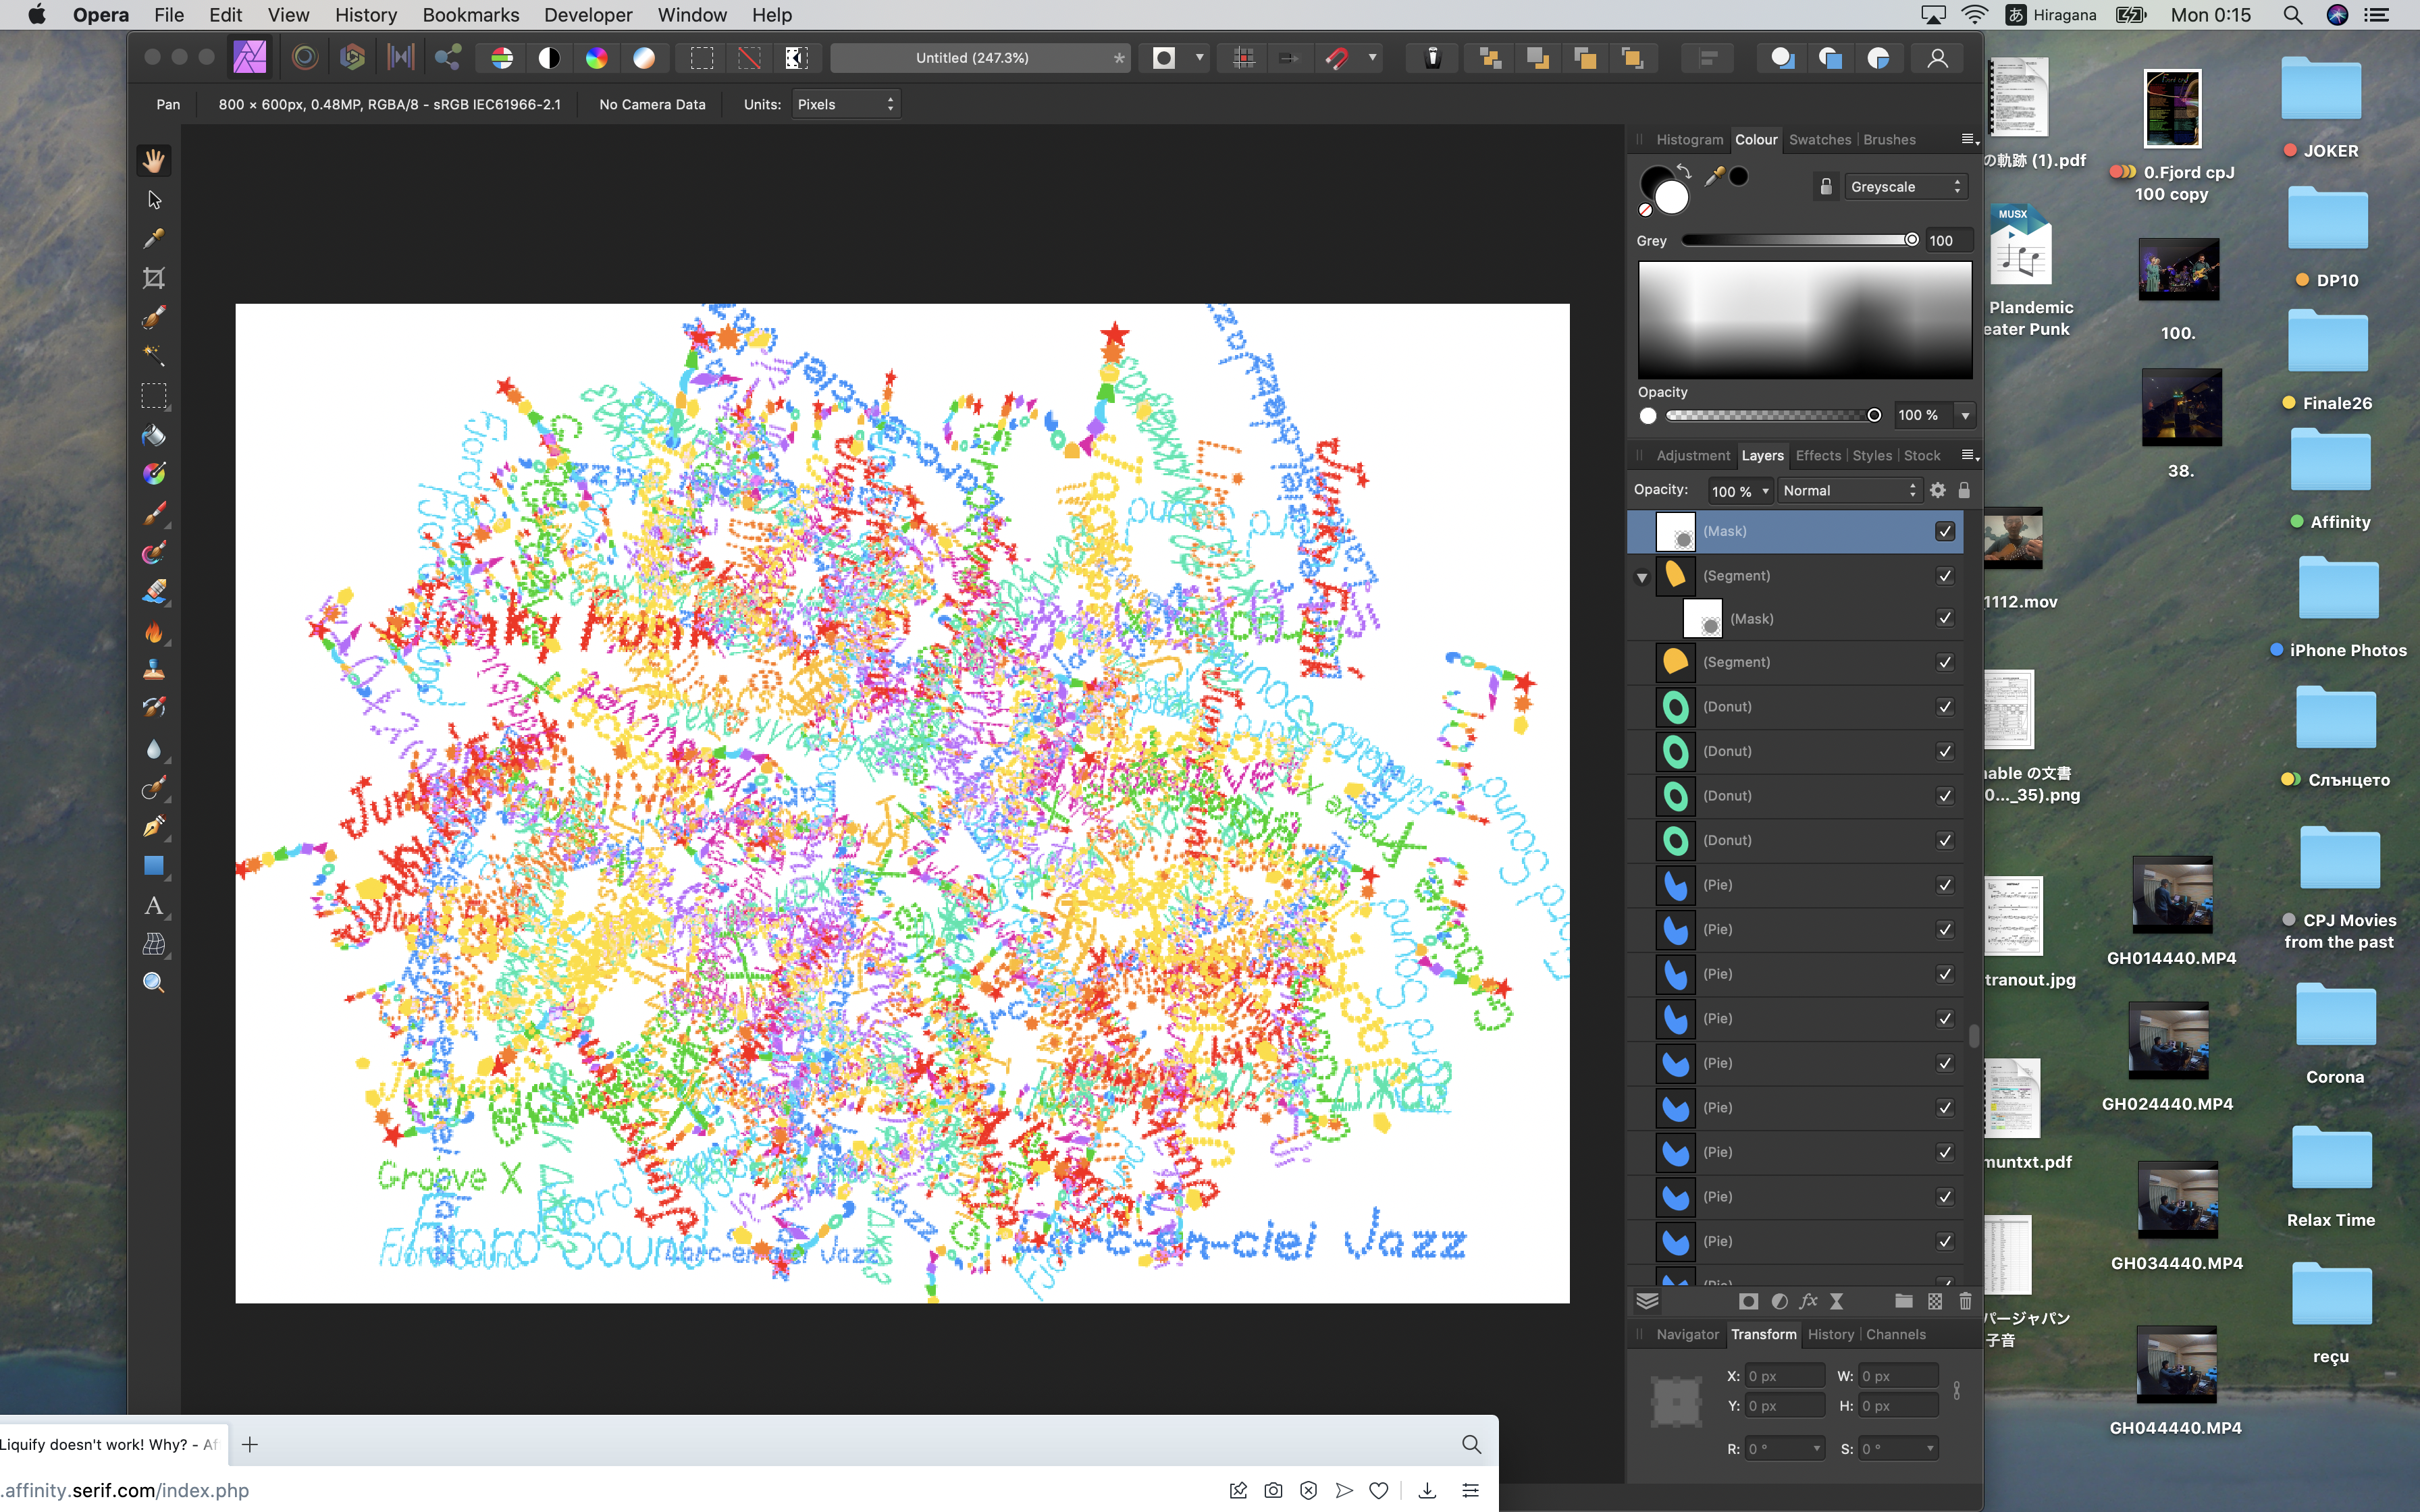Select the Burn brush flame tool
The width and height of the screenshot is (2420, 1512).
click(154, 632)
